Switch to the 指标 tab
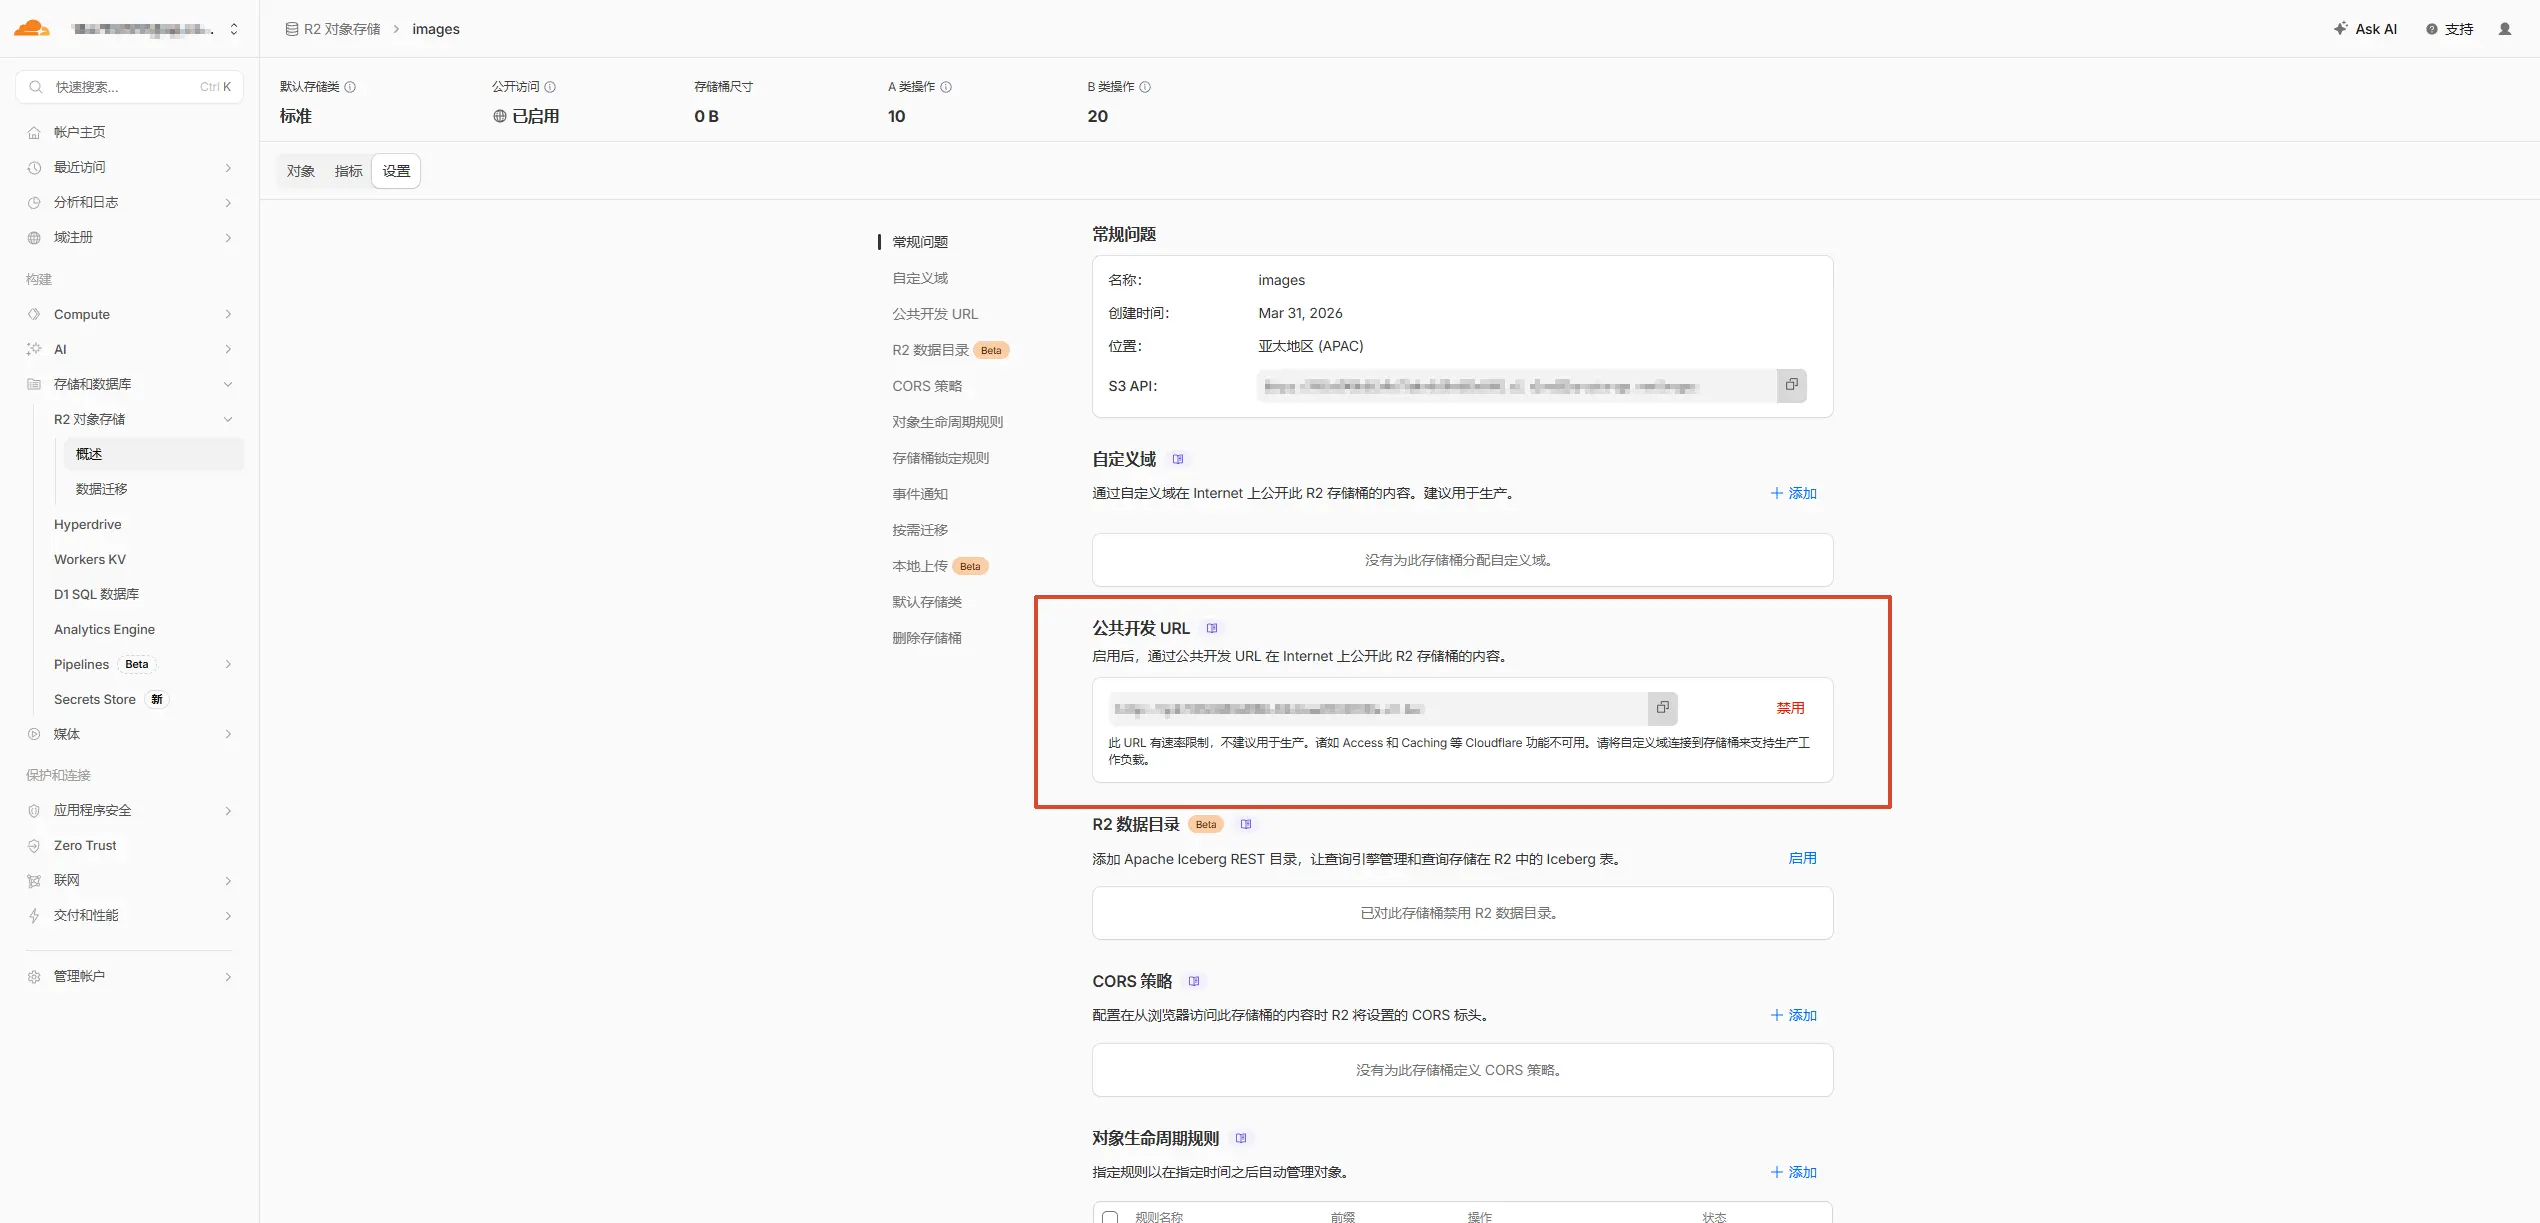 pos(348,171)
